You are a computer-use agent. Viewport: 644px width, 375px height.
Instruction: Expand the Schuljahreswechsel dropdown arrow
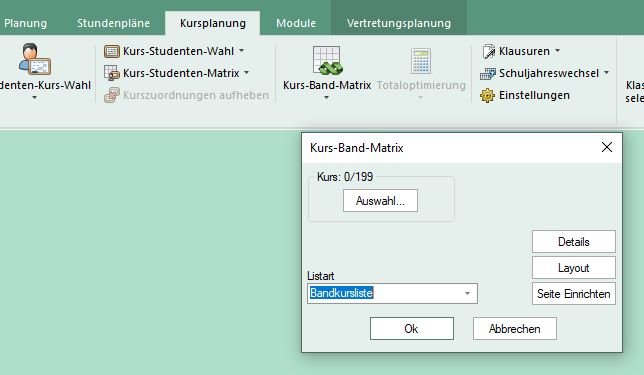(606, 73)
